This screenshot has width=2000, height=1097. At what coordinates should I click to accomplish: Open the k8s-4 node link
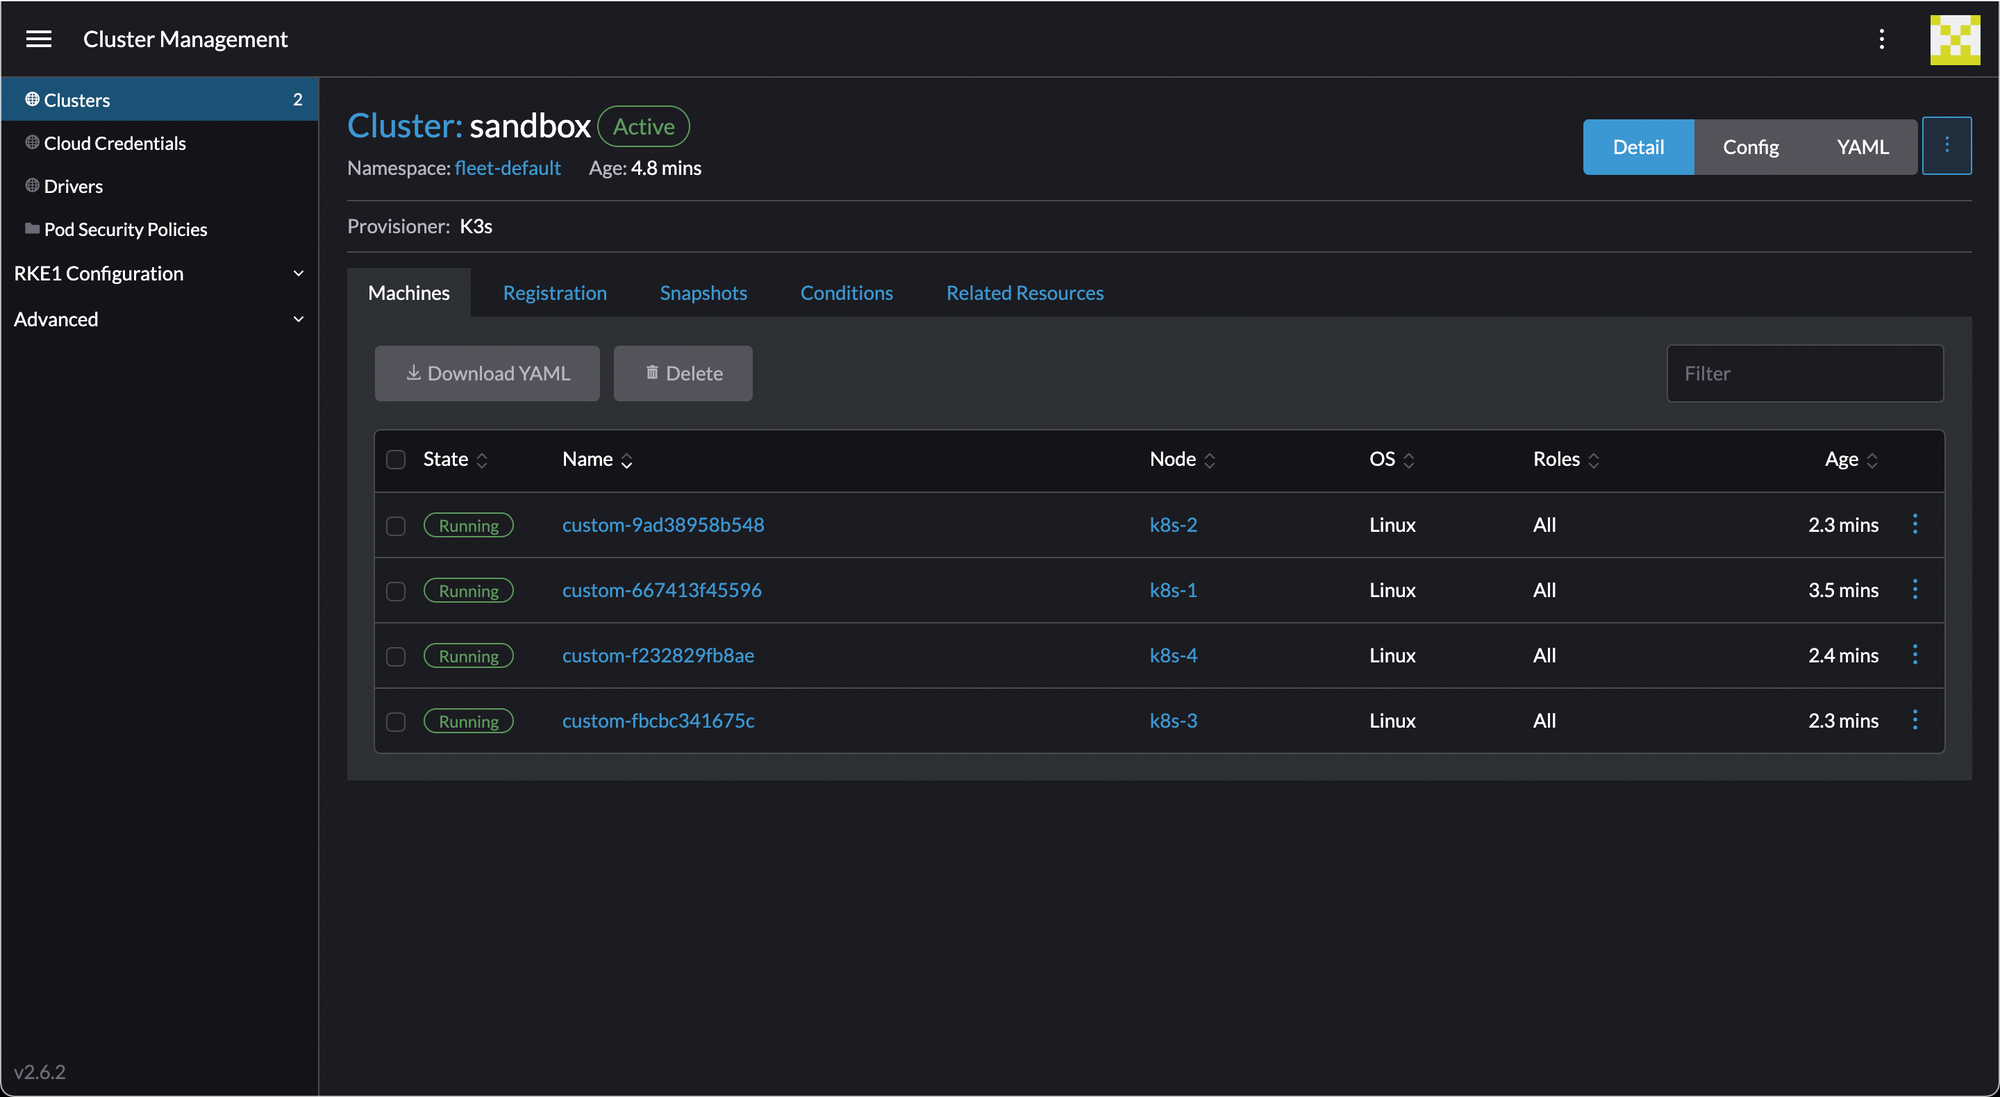tap(1173, 656)
